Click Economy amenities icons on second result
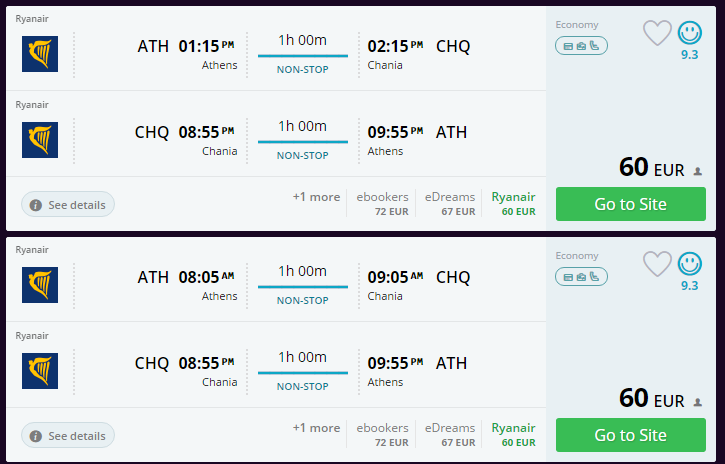Viewport: 725px width, 464px height. [581, 276]
